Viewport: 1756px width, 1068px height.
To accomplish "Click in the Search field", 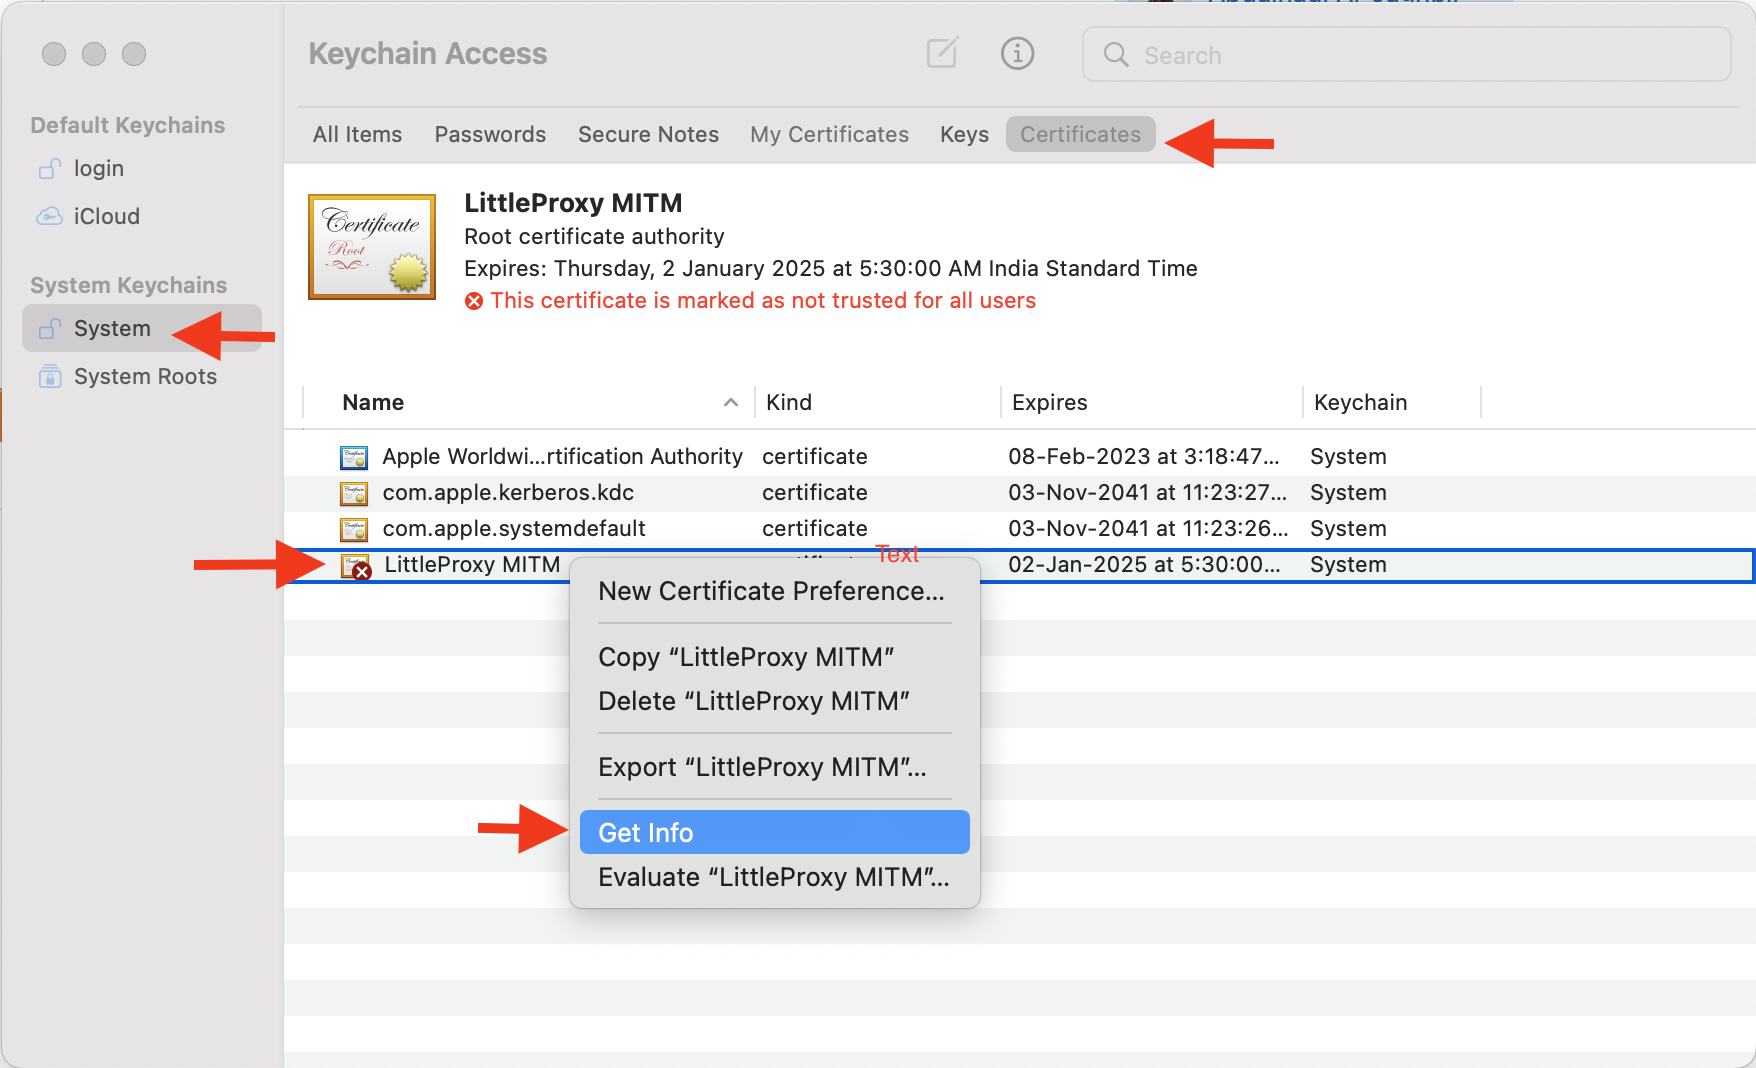I will 1420,55.
